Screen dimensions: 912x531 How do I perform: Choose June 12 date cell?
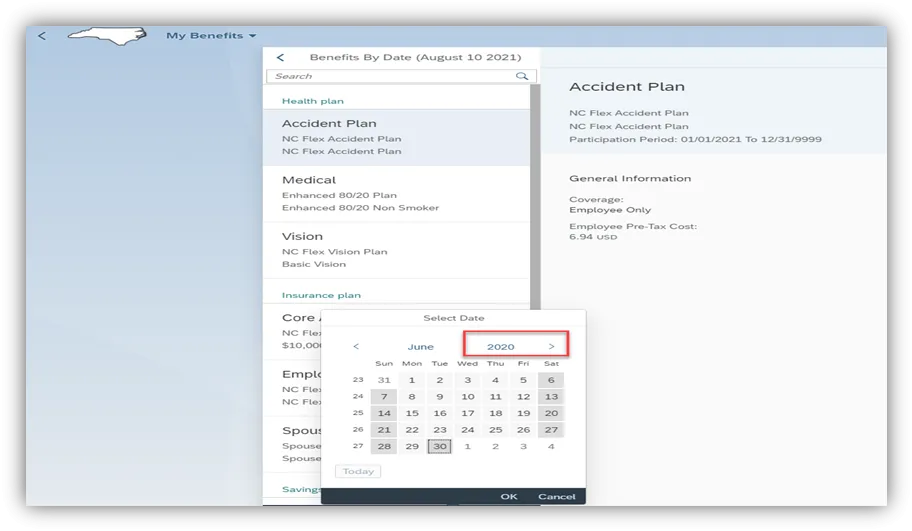click(x=523, y=397)
